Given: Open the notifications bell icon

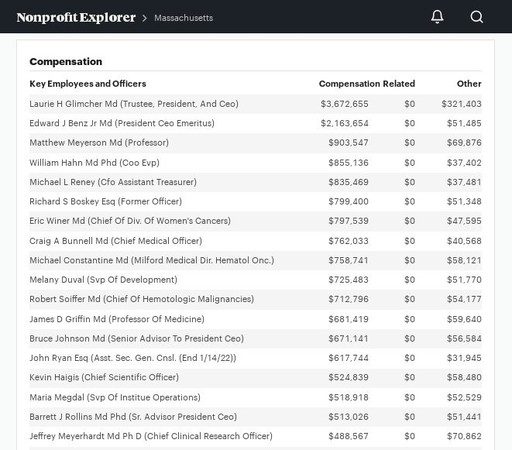Looking at the screenshot, I should [437, 17].
